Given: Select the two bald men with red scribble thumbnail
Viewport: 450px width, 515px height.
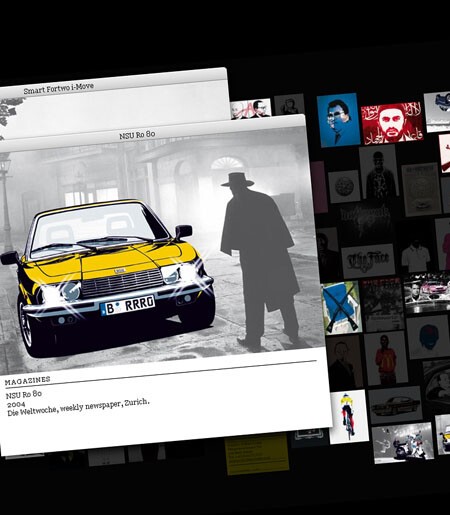Looking at the screenshot, I should coord(251,109).
